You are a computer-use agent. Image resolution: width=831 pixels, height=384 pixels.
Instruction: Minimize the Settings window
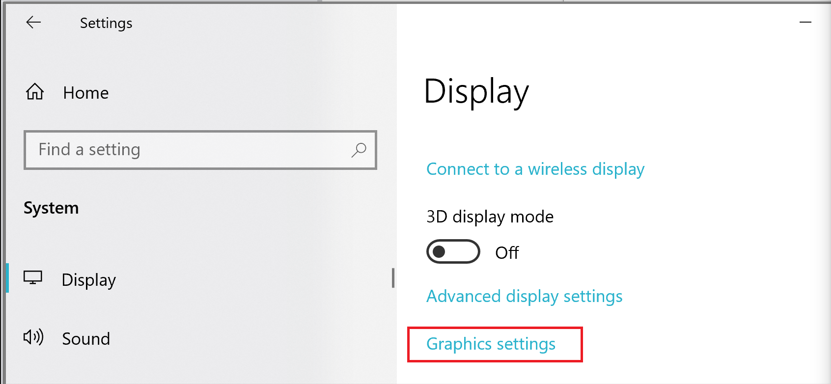tap(806, 22)
